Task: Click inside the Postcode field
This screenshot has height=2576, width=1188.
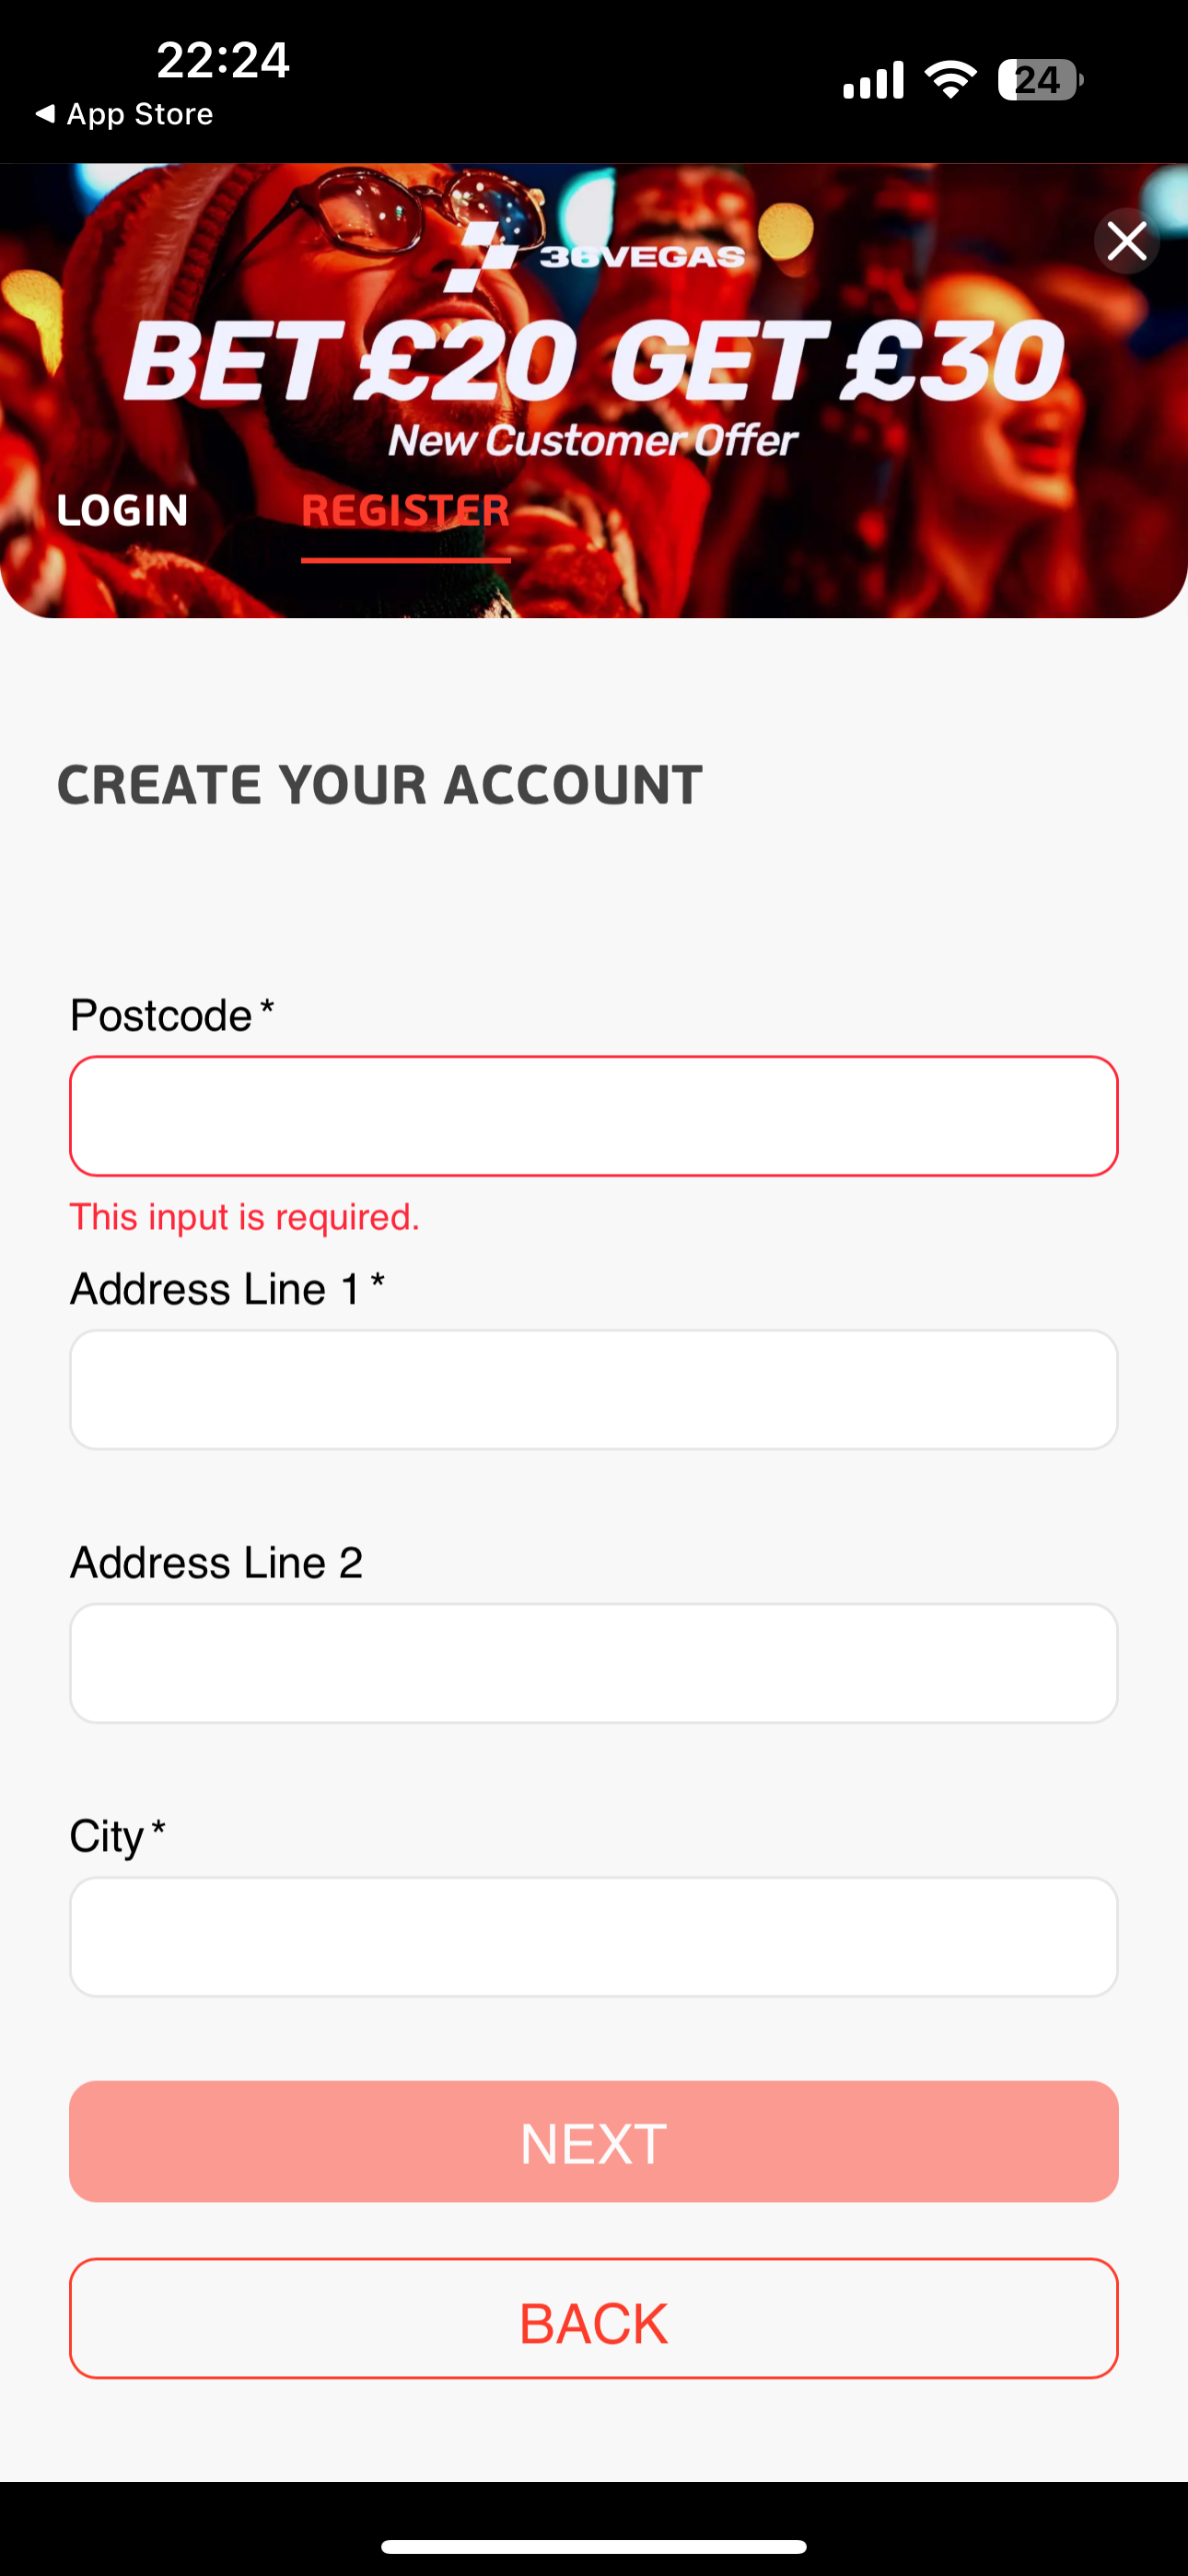Action: 594,1115
